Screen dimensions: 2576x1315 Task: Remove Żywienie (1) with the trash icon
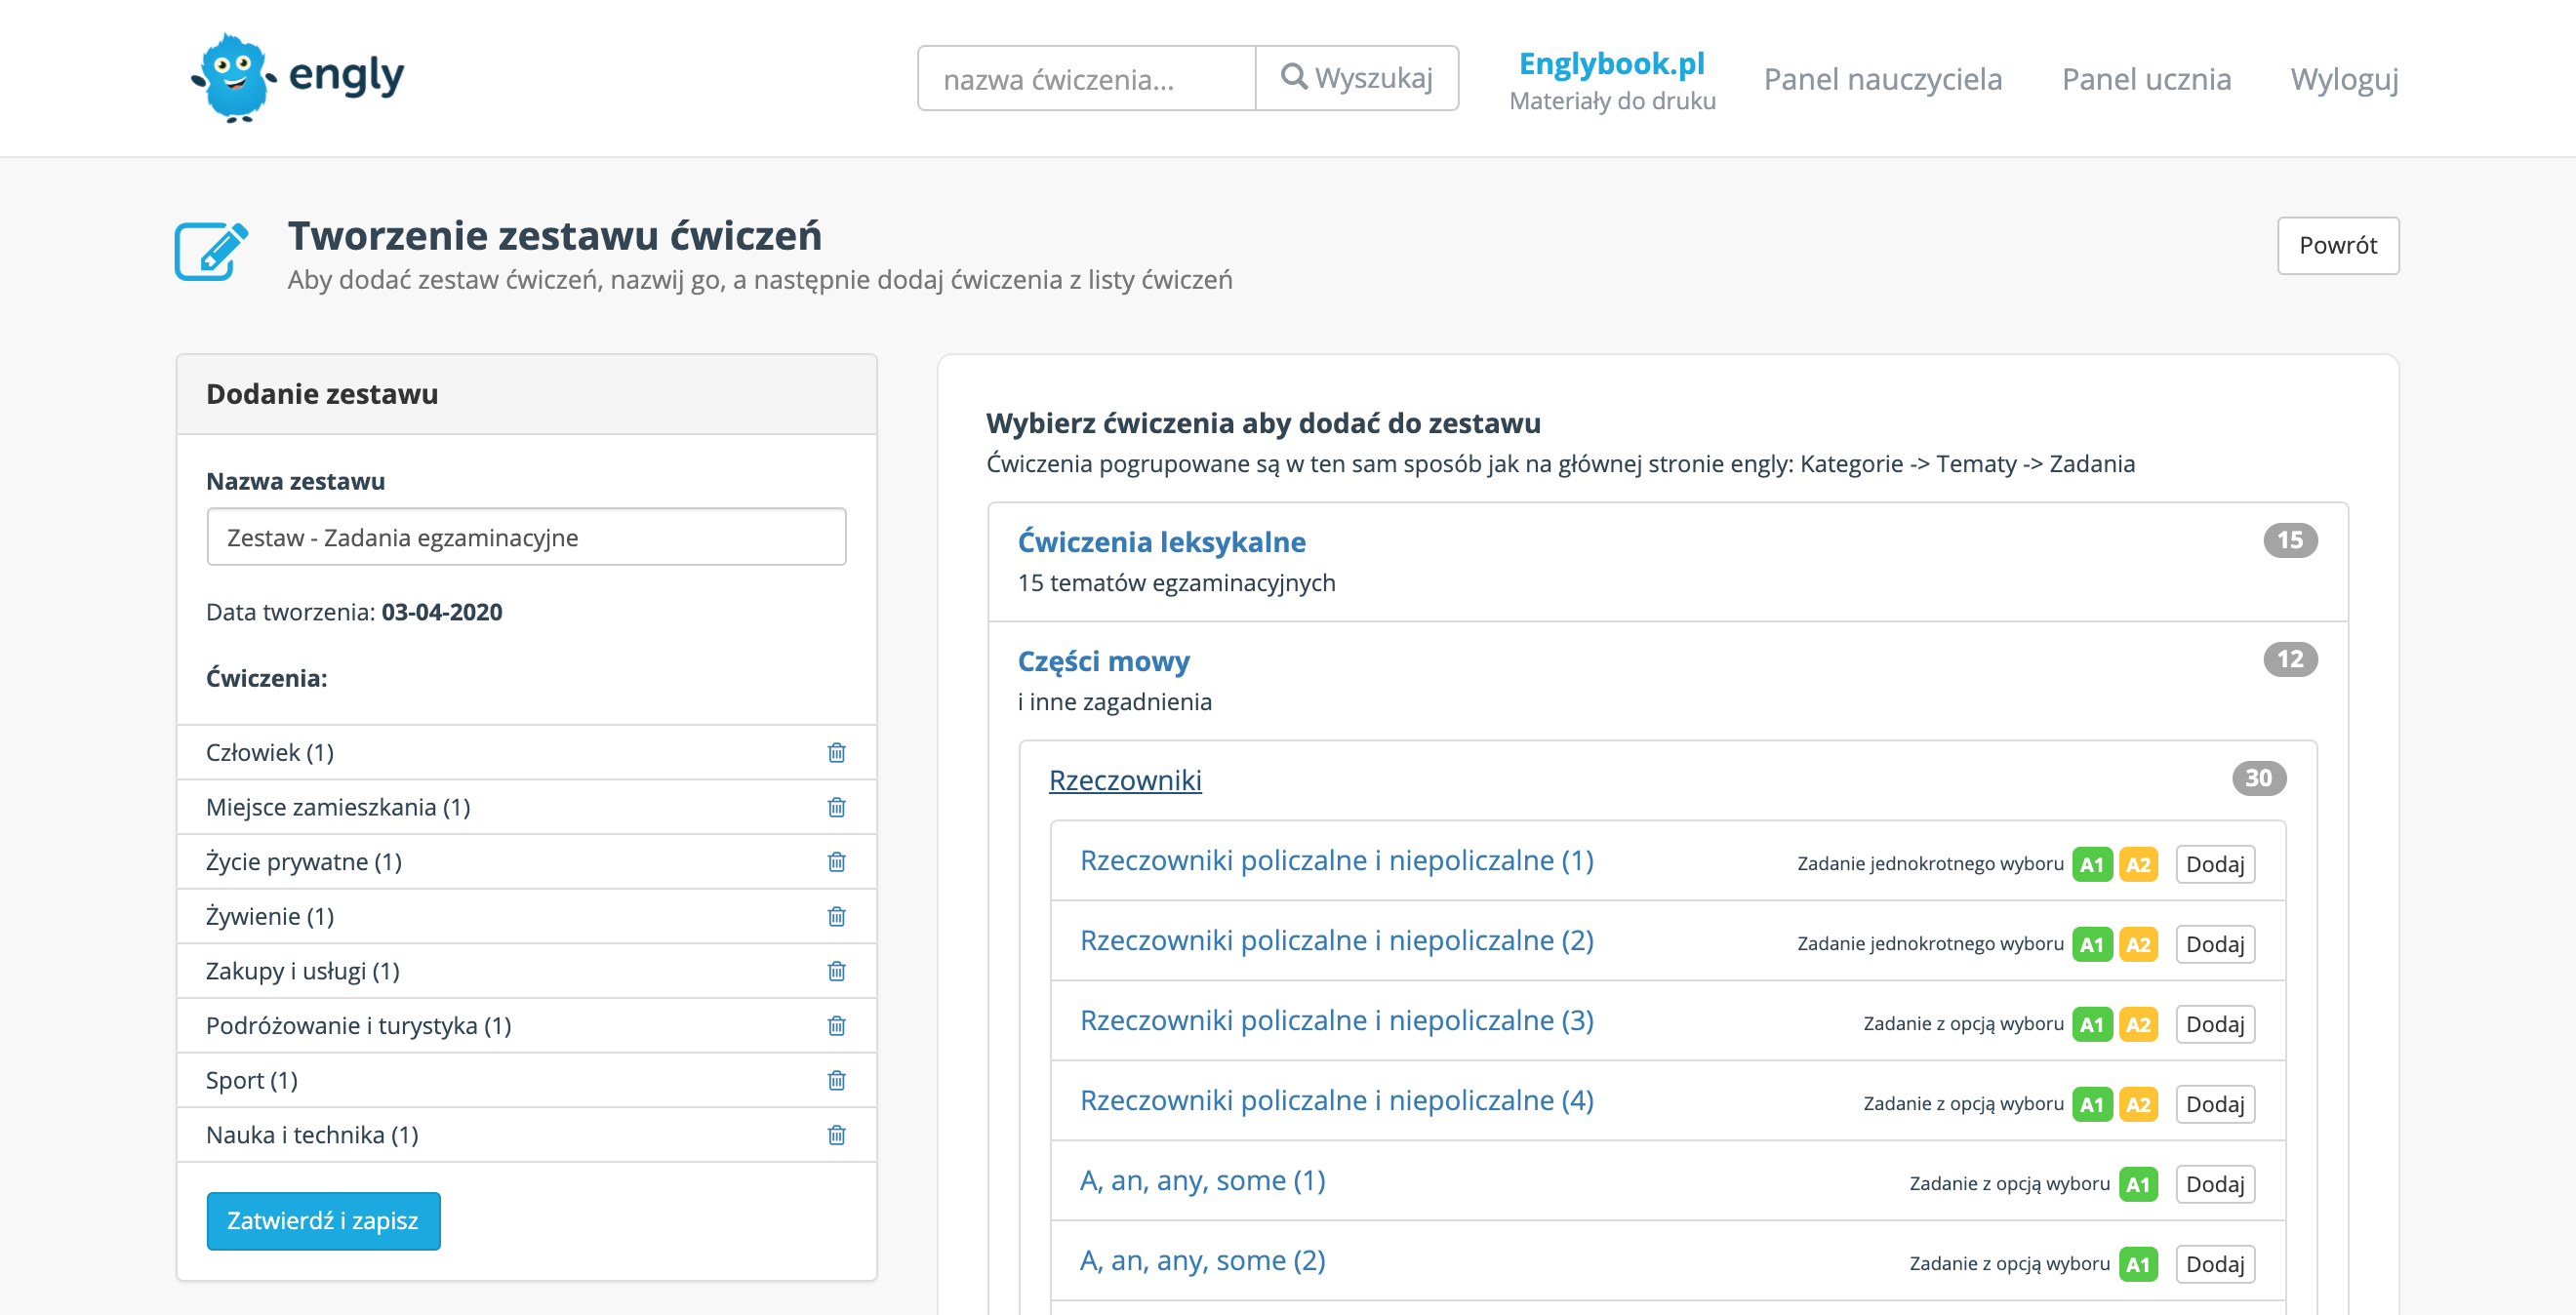coord(837,916)
